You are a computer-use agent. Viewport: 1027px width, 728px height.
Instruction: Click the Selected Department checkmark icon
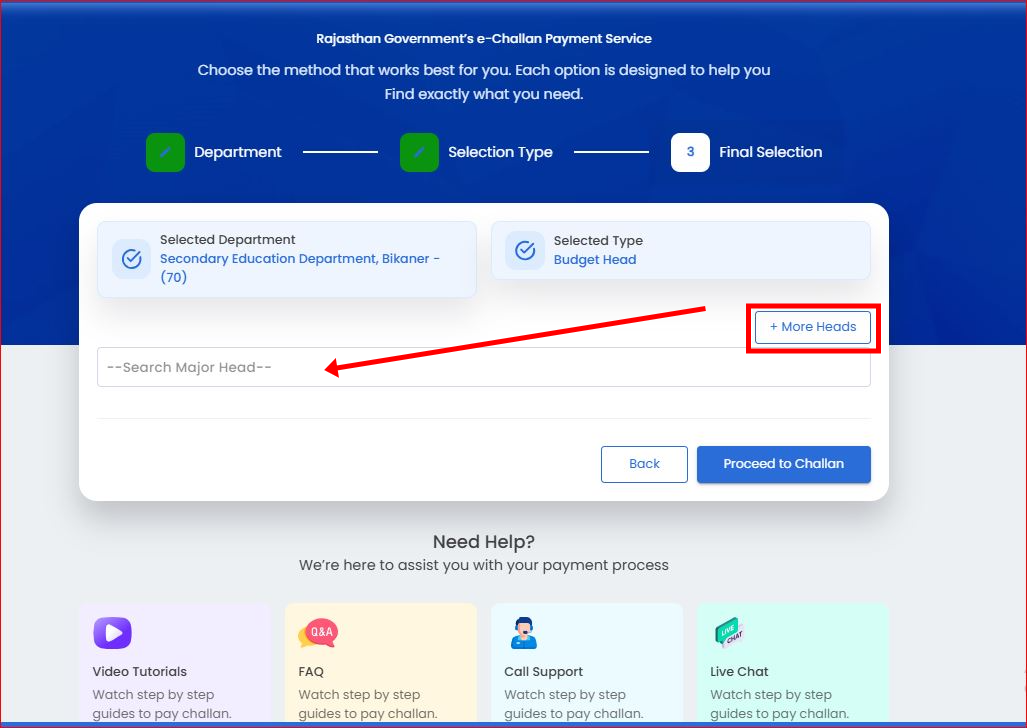132,259
